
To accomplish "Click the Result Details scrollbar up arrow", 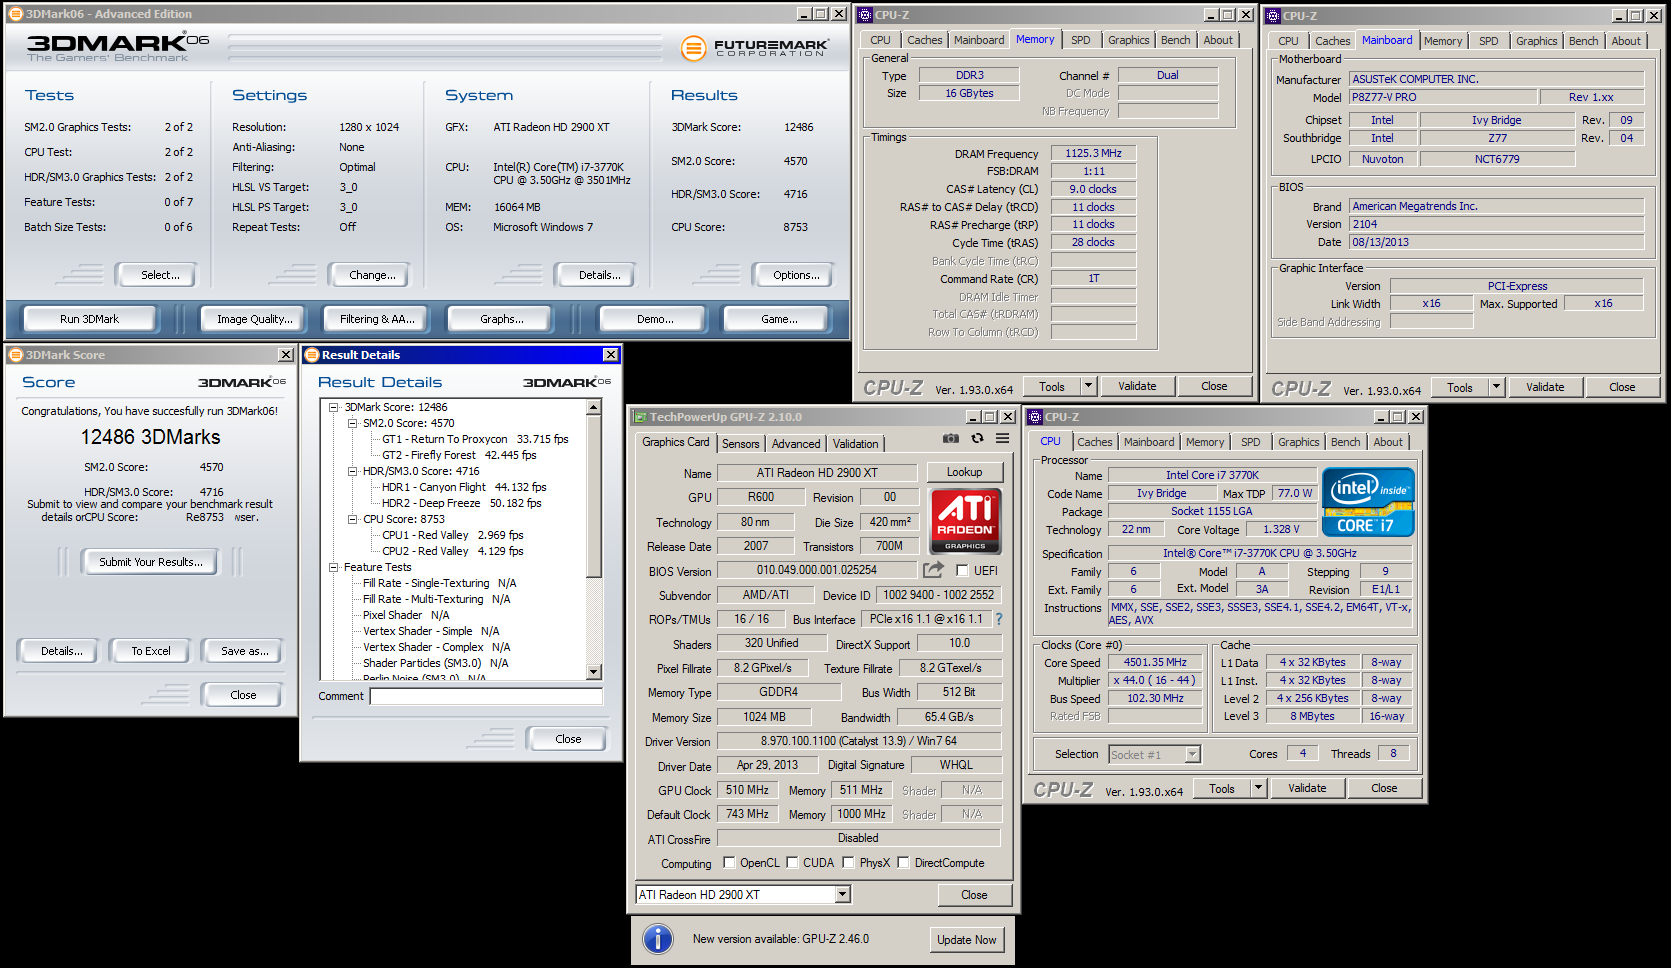I will pyautogui.click(x=594, y=407).
